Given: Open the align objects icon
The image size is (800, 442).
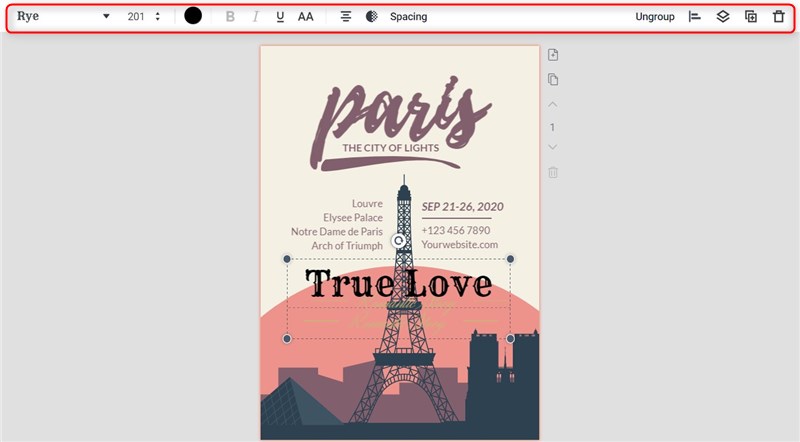Looking at the screenshot, I should coord(695,17).
